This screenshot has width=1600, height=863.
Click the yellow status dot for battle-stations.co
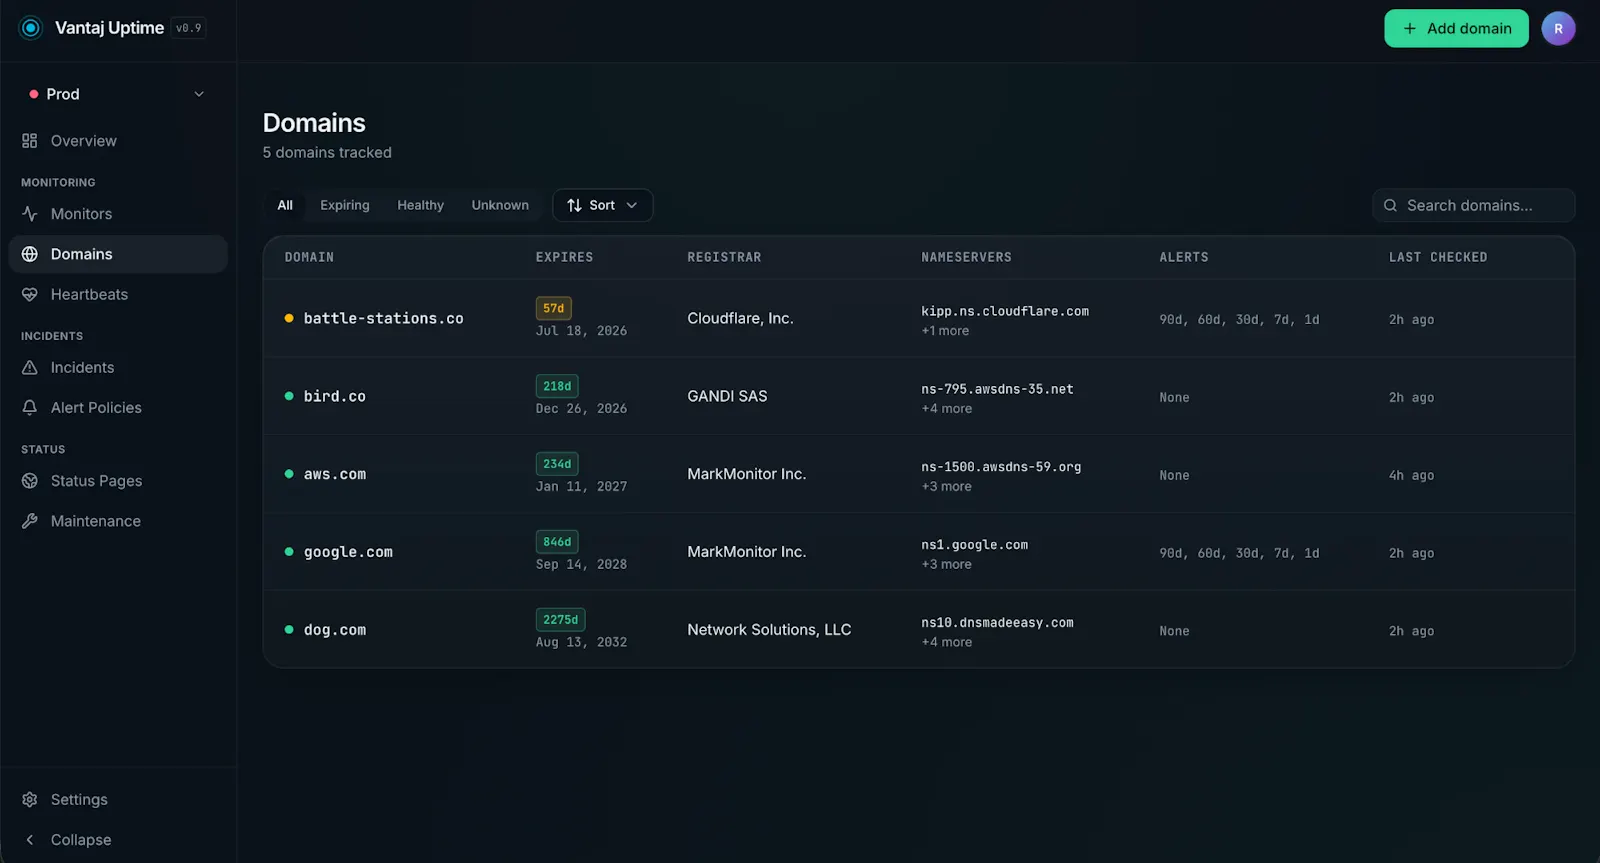pyautogui.click(x=289, y=318)
